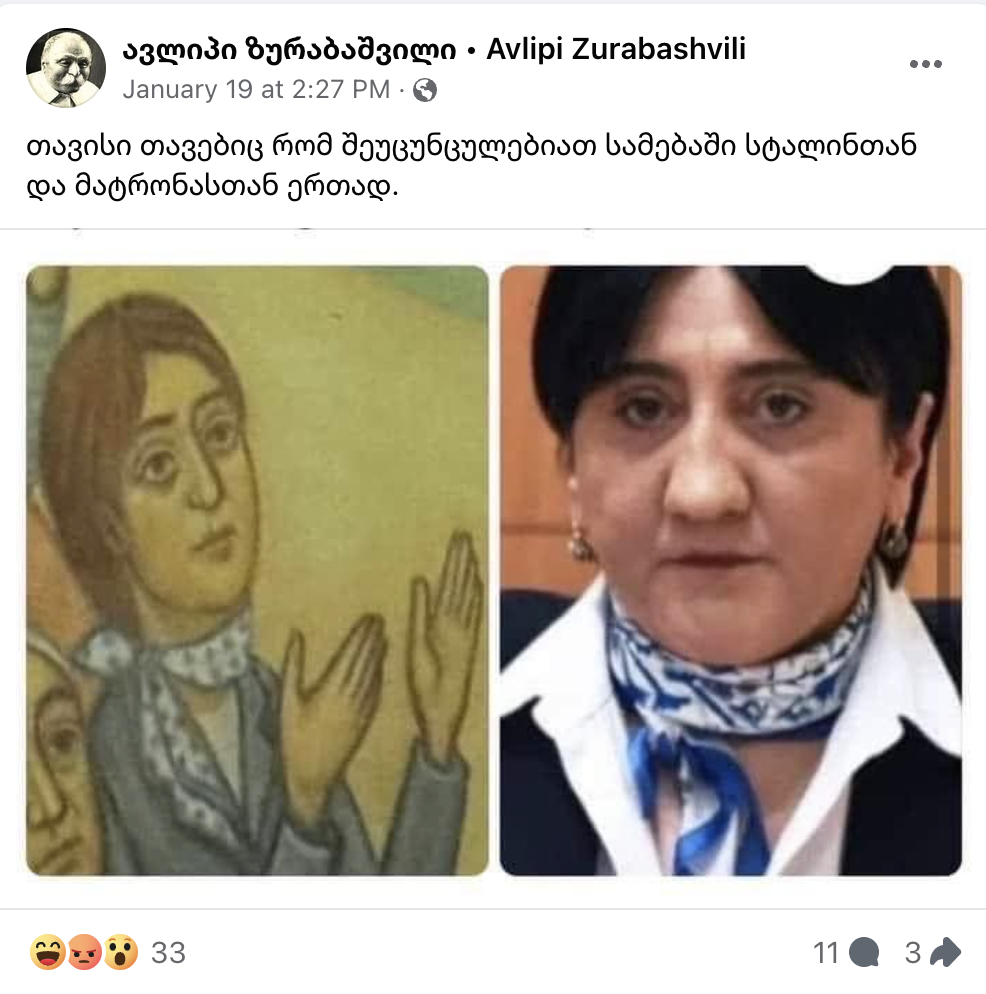Click the Haha laughing reaction emoji
Screen dimensions: 986x994
[x=48, y=952]
